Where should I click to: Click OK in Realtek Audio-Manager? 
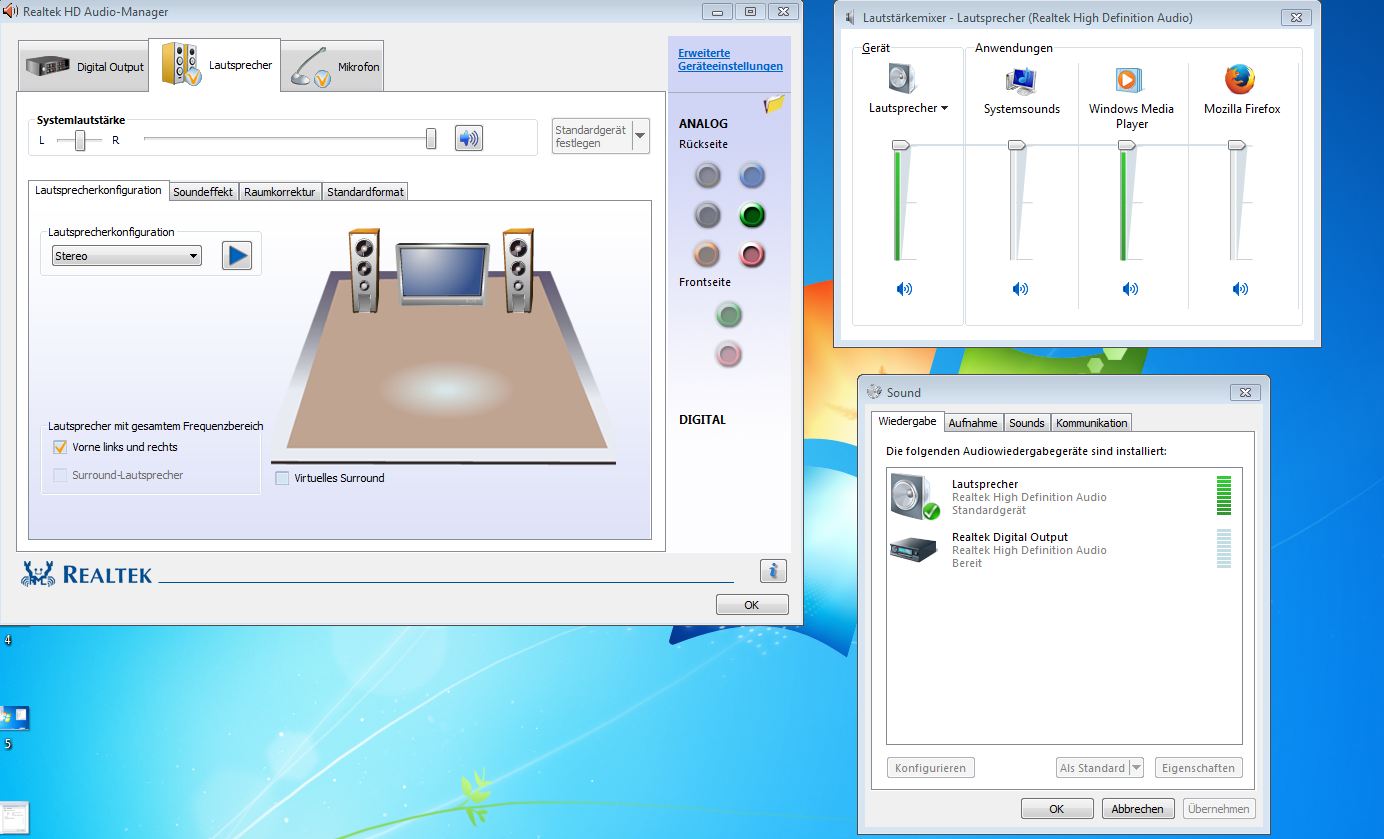point(752,605)
